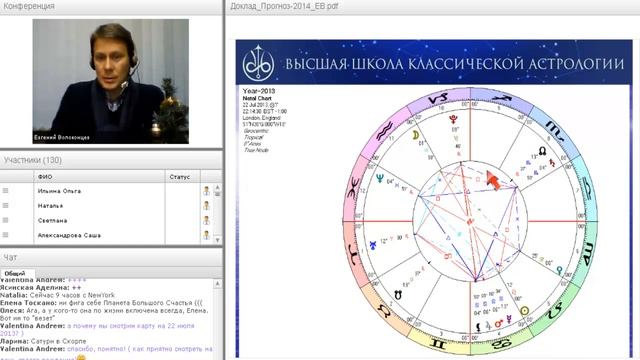Click the Конференция panel header
The height and width of the screenshot is (360, 640).
[111, 6]
